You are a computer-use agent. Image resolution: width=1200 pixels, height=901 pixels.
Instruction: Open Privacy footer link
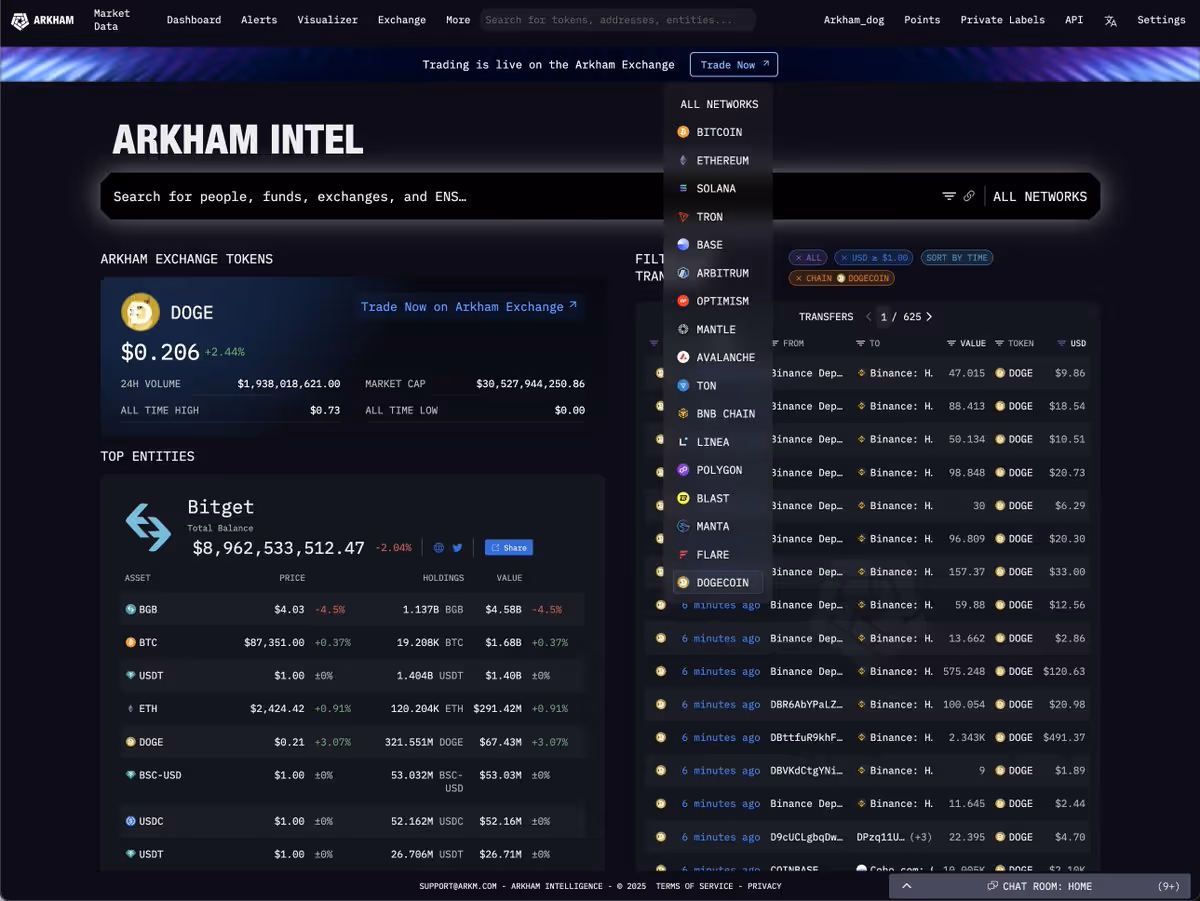point(765,886)
